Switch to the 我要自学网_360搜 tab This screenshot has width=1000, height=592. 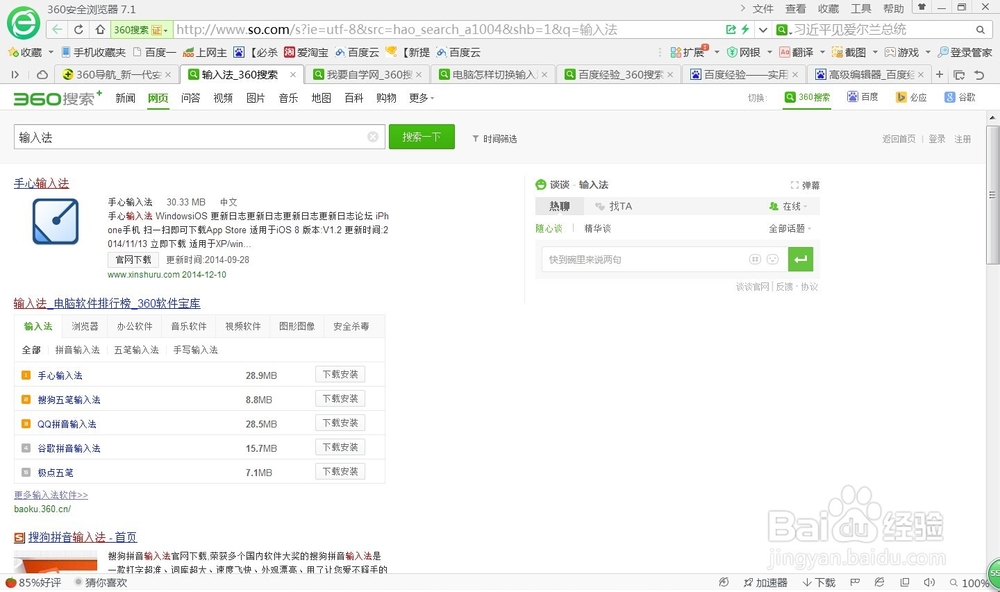click(365, 75)
